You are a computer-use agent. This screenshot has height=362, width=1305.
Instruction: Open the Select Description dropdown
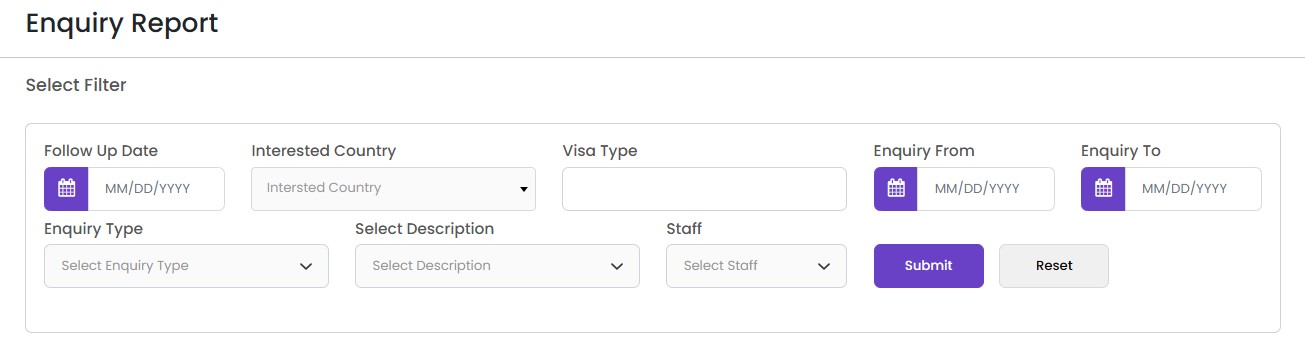[x=497, y=266]
